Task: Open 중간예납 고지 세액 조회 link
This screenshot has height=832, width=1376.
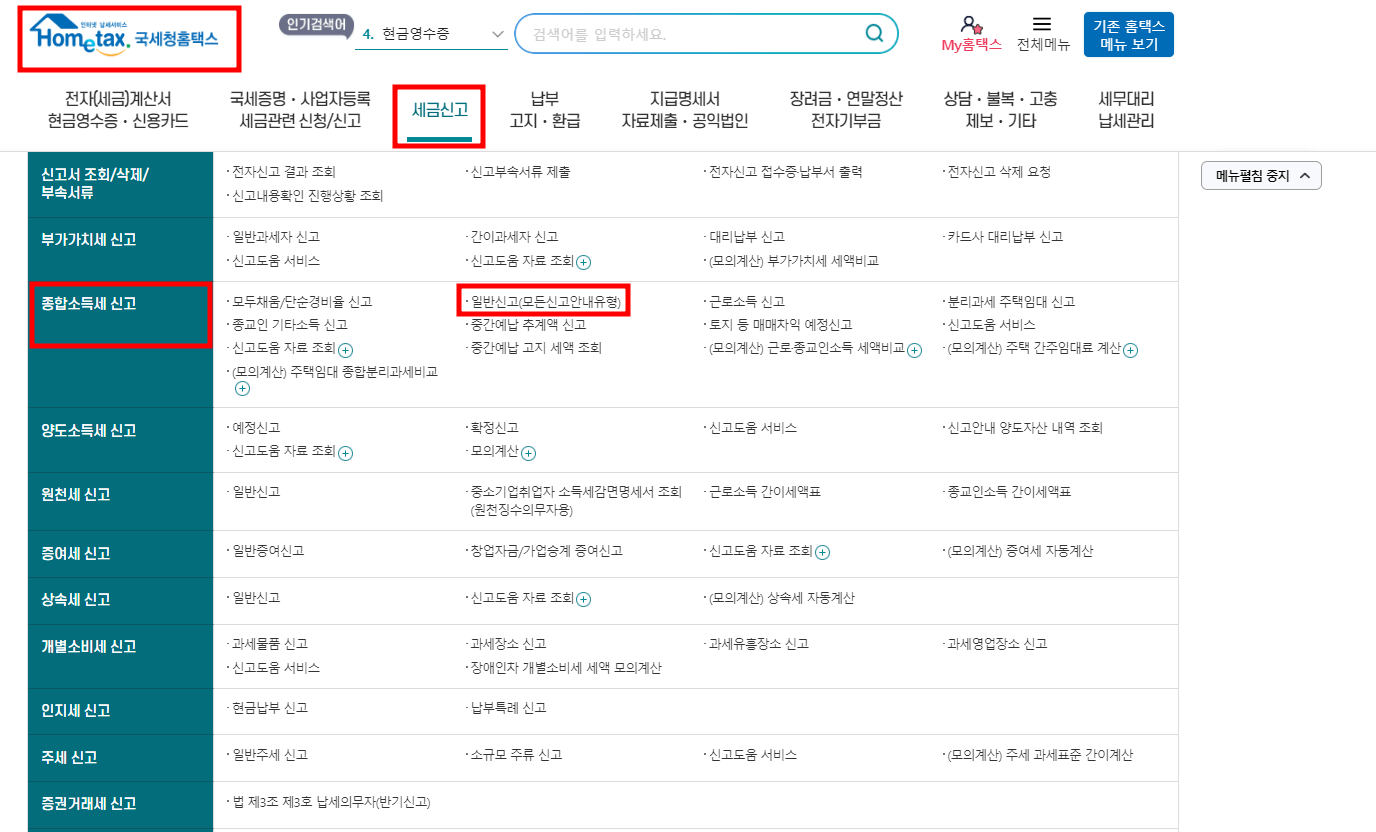Action: coord(535,348)
